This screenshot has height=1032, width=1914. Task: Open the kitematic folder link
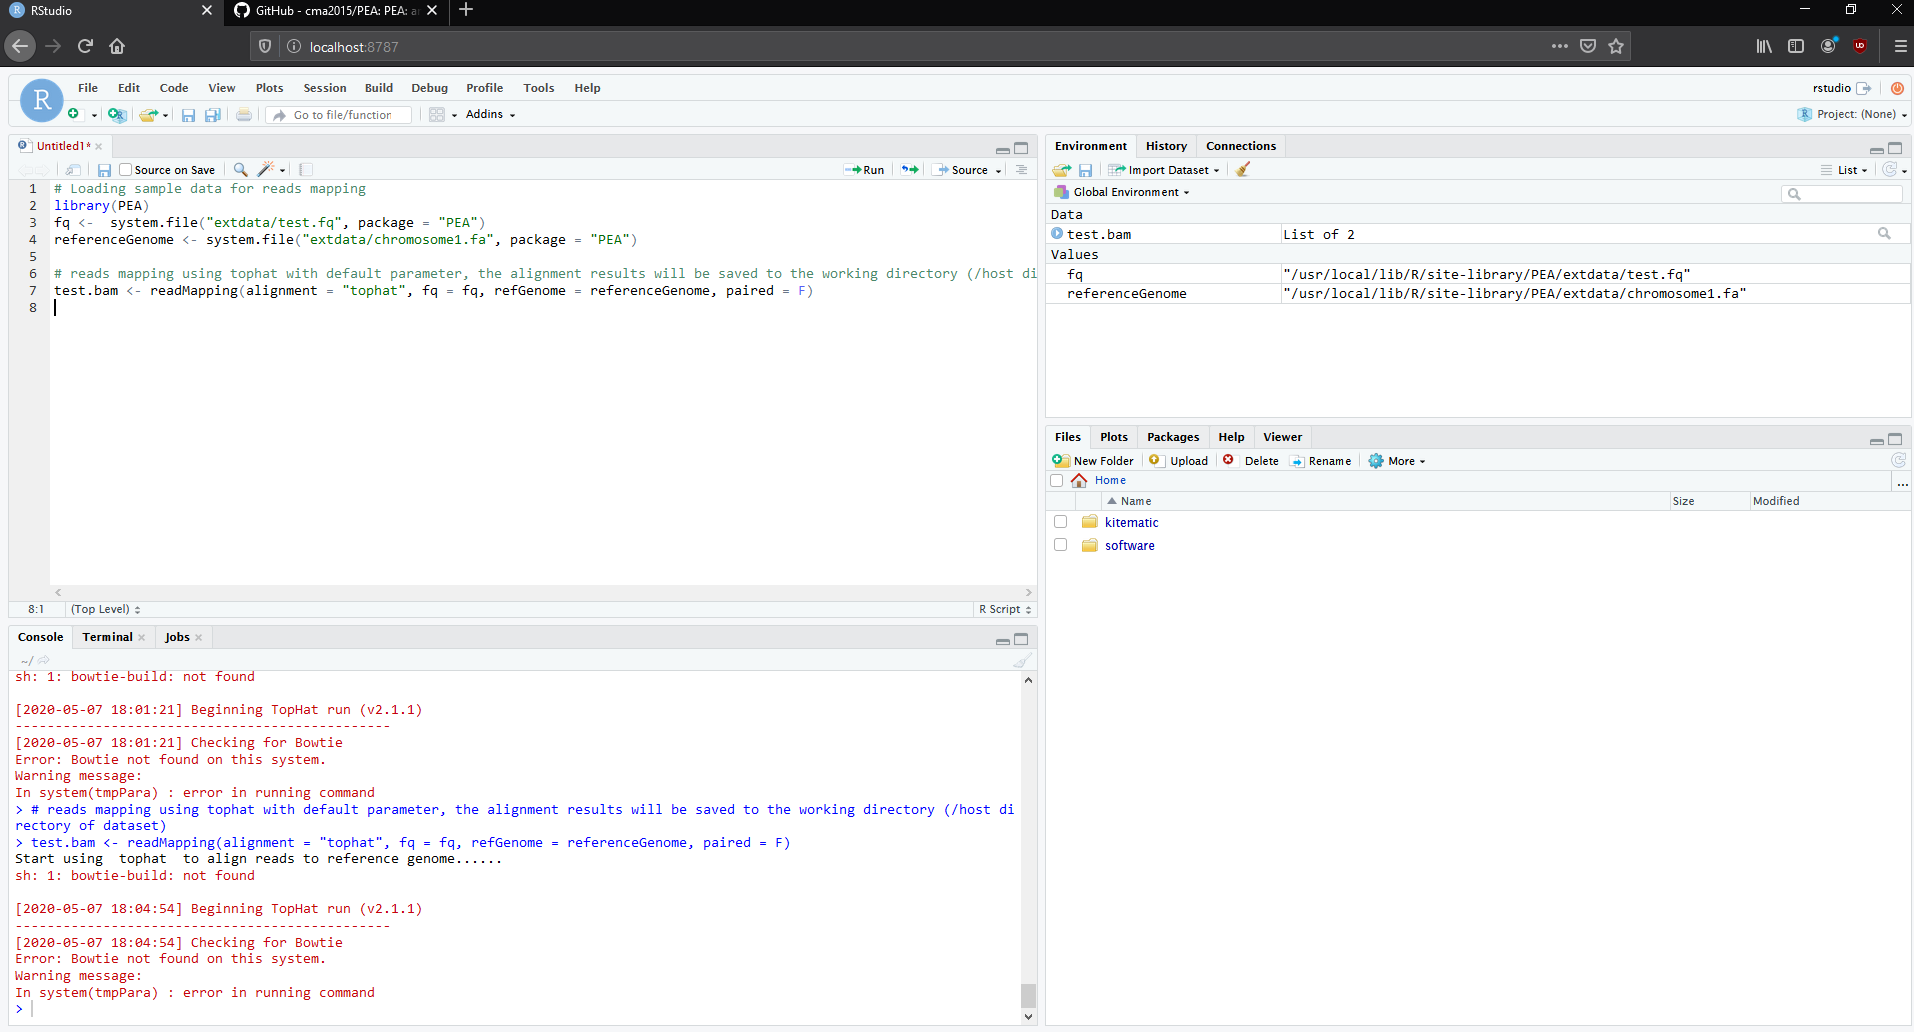click(x=1131, y=522)
